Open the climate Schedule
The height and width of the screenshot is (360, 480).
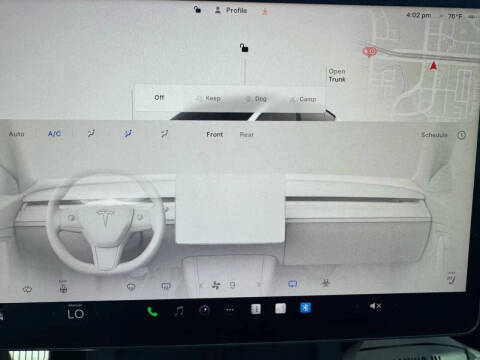434,135
